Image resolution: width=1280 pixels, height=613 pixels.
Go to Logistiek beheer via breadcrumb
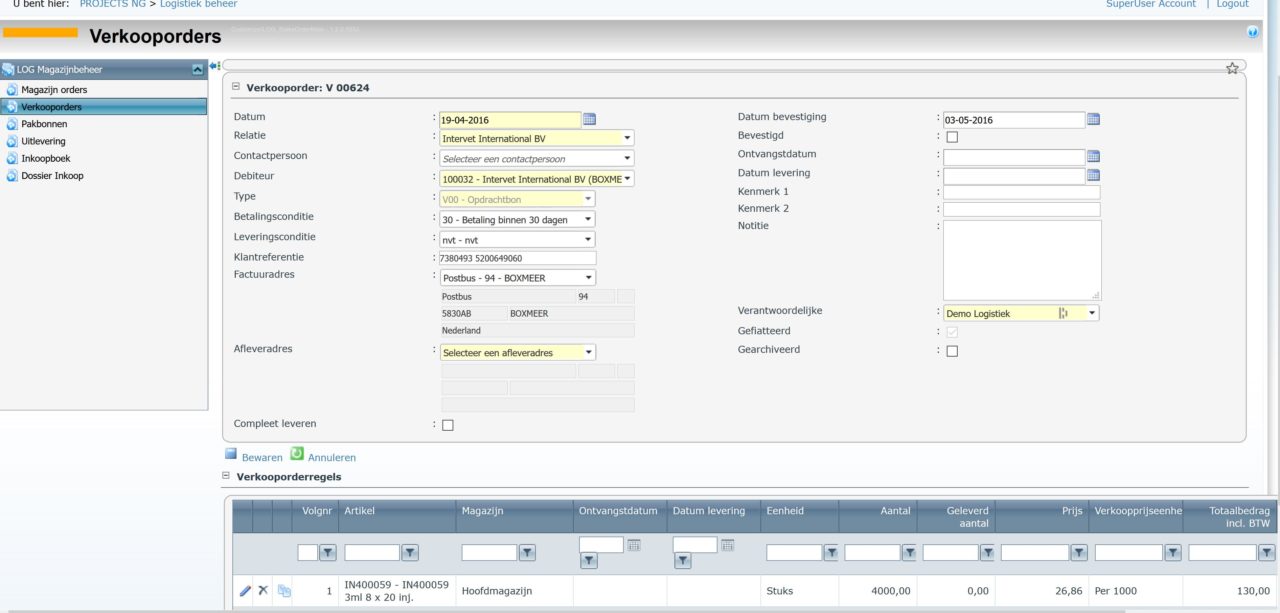tap(197, 4)
